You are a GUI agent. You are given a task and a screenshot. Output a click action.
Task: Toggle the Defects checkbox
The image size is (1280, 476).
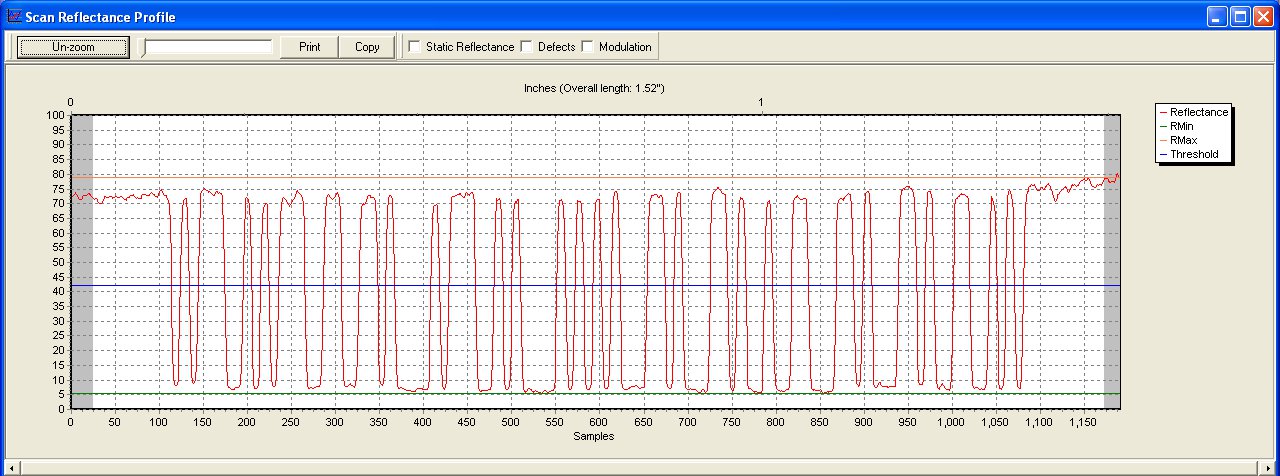(x=526, y=47)
